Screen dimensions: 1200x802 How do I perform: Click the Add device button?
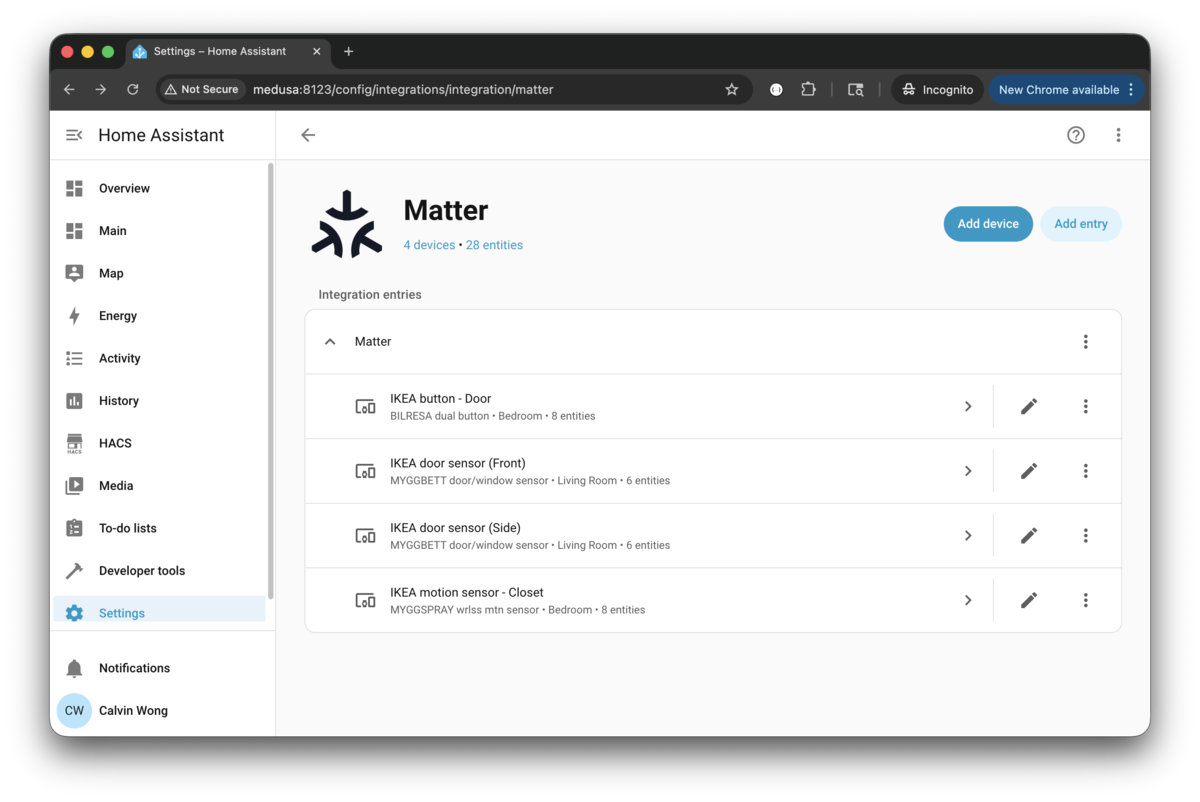[987, 224]
